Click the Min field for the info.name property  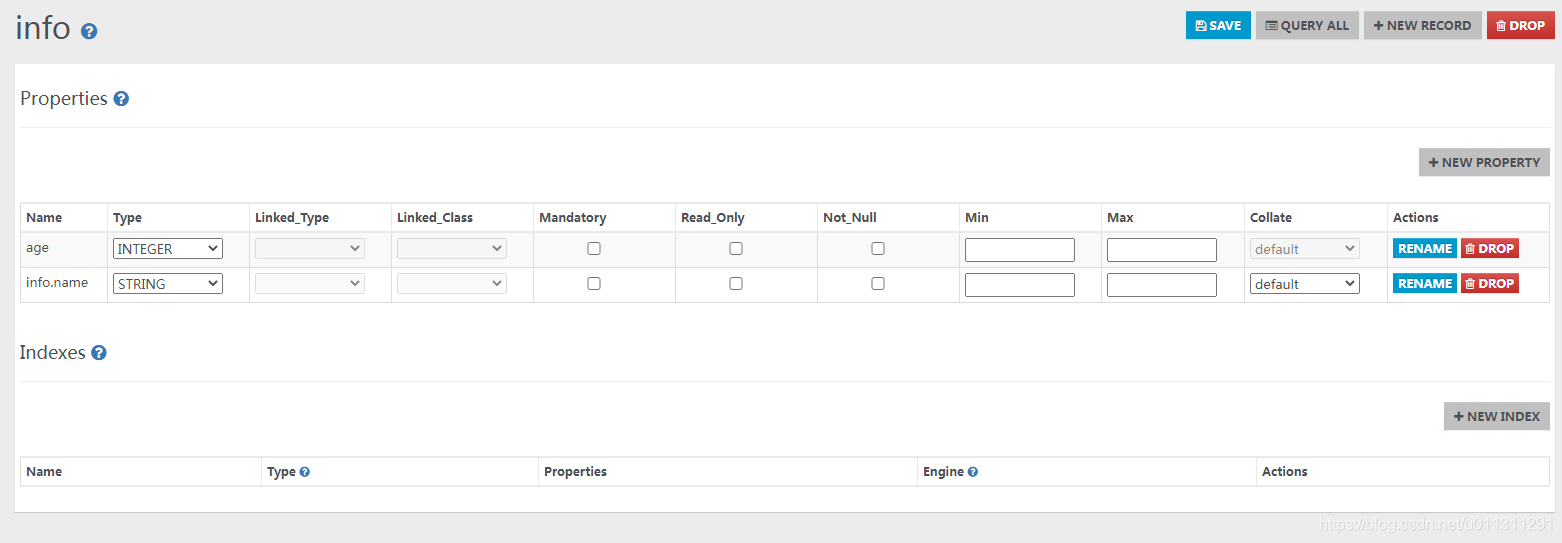[1020, 285]
